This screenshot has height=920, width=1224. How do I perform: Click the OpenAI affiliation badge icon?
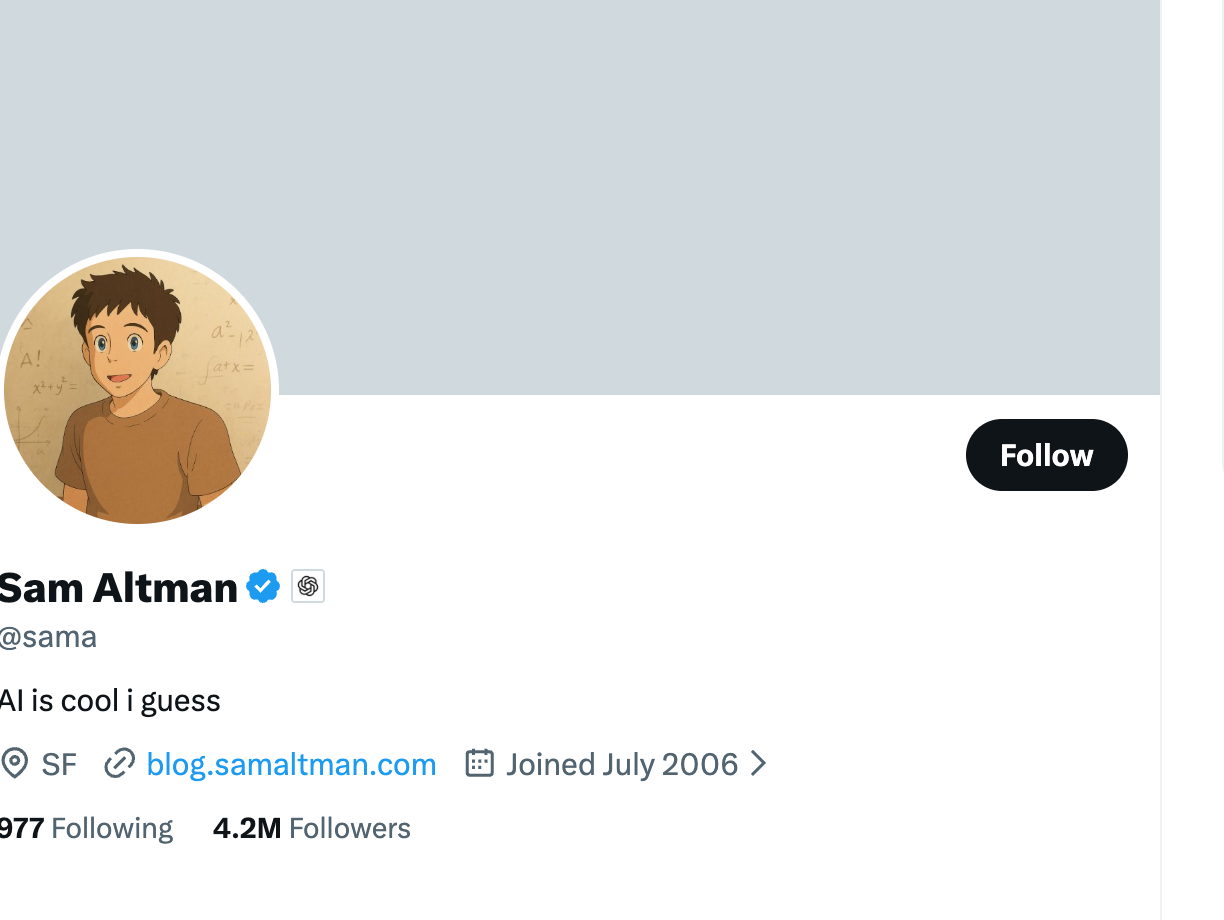[308, 586]
